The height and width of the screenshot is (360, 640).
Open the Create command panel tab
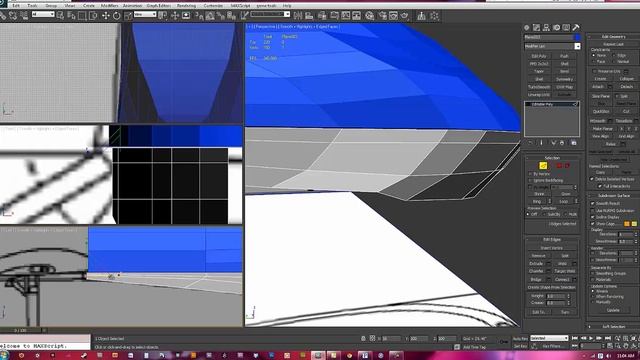pyautogui.click(x=527, y=28)
